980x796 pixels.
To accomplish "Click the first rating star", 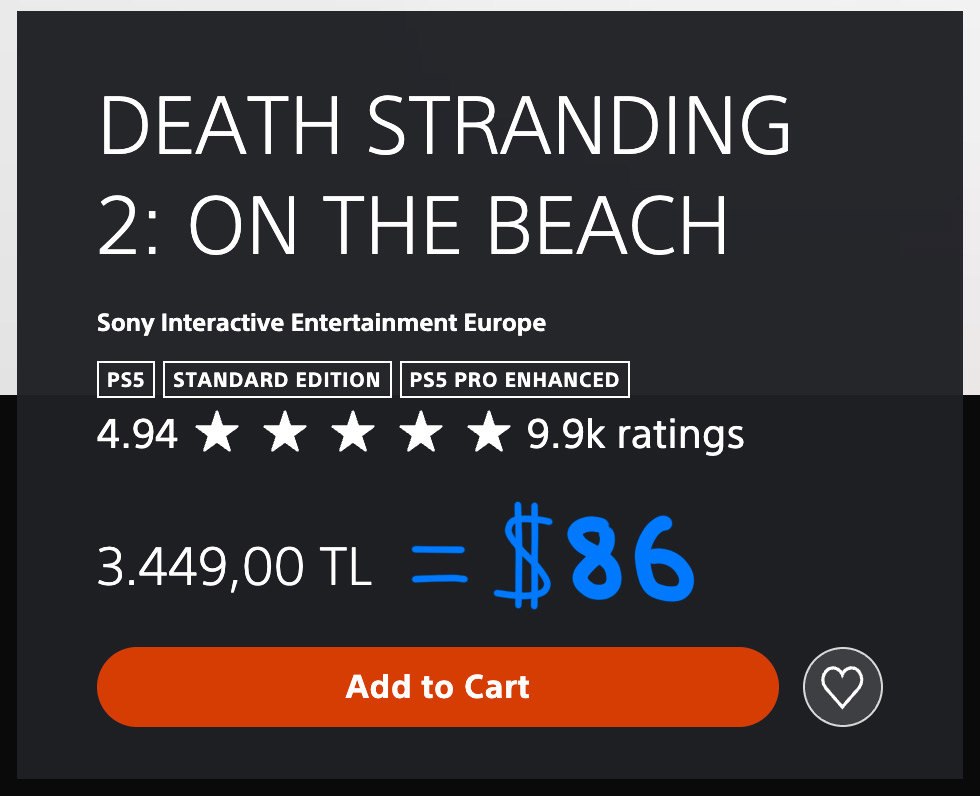I will pos(217,431).
